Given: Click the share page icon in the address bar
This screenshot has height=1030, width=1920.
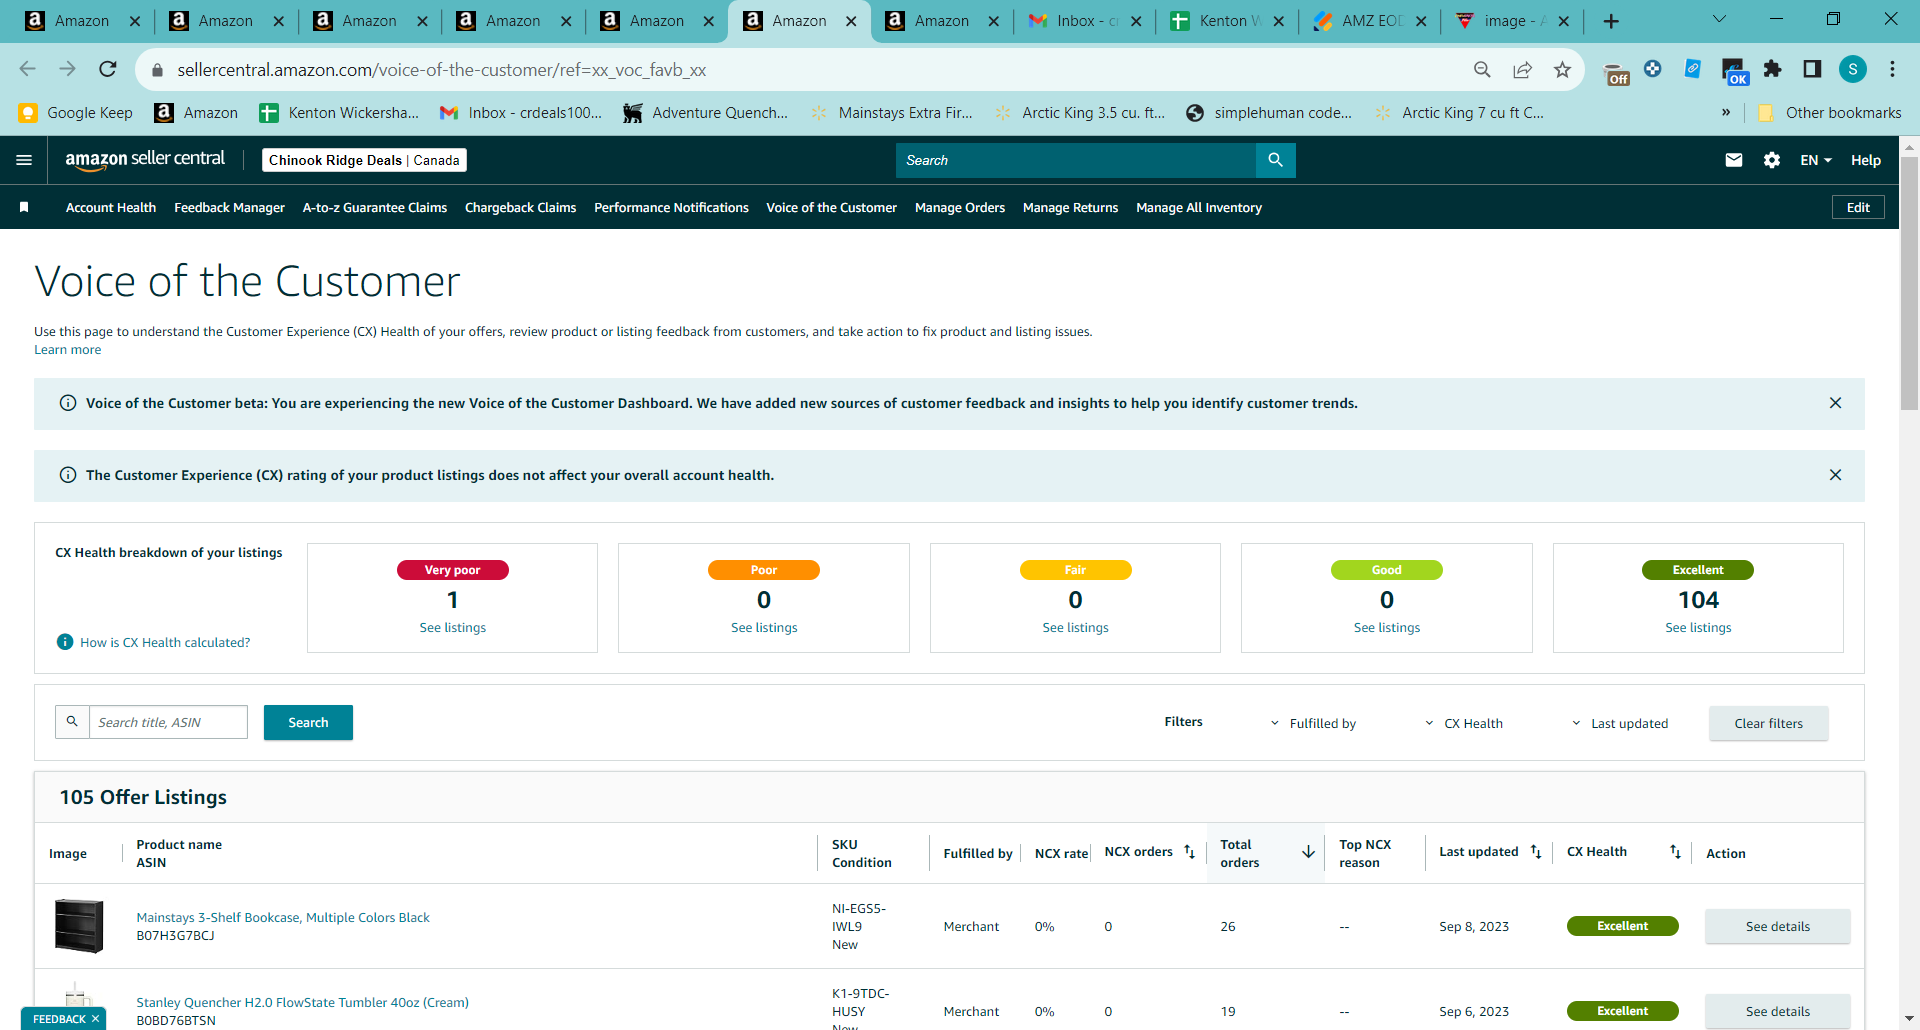Looking at the screenshot, I should [1522, 69].
